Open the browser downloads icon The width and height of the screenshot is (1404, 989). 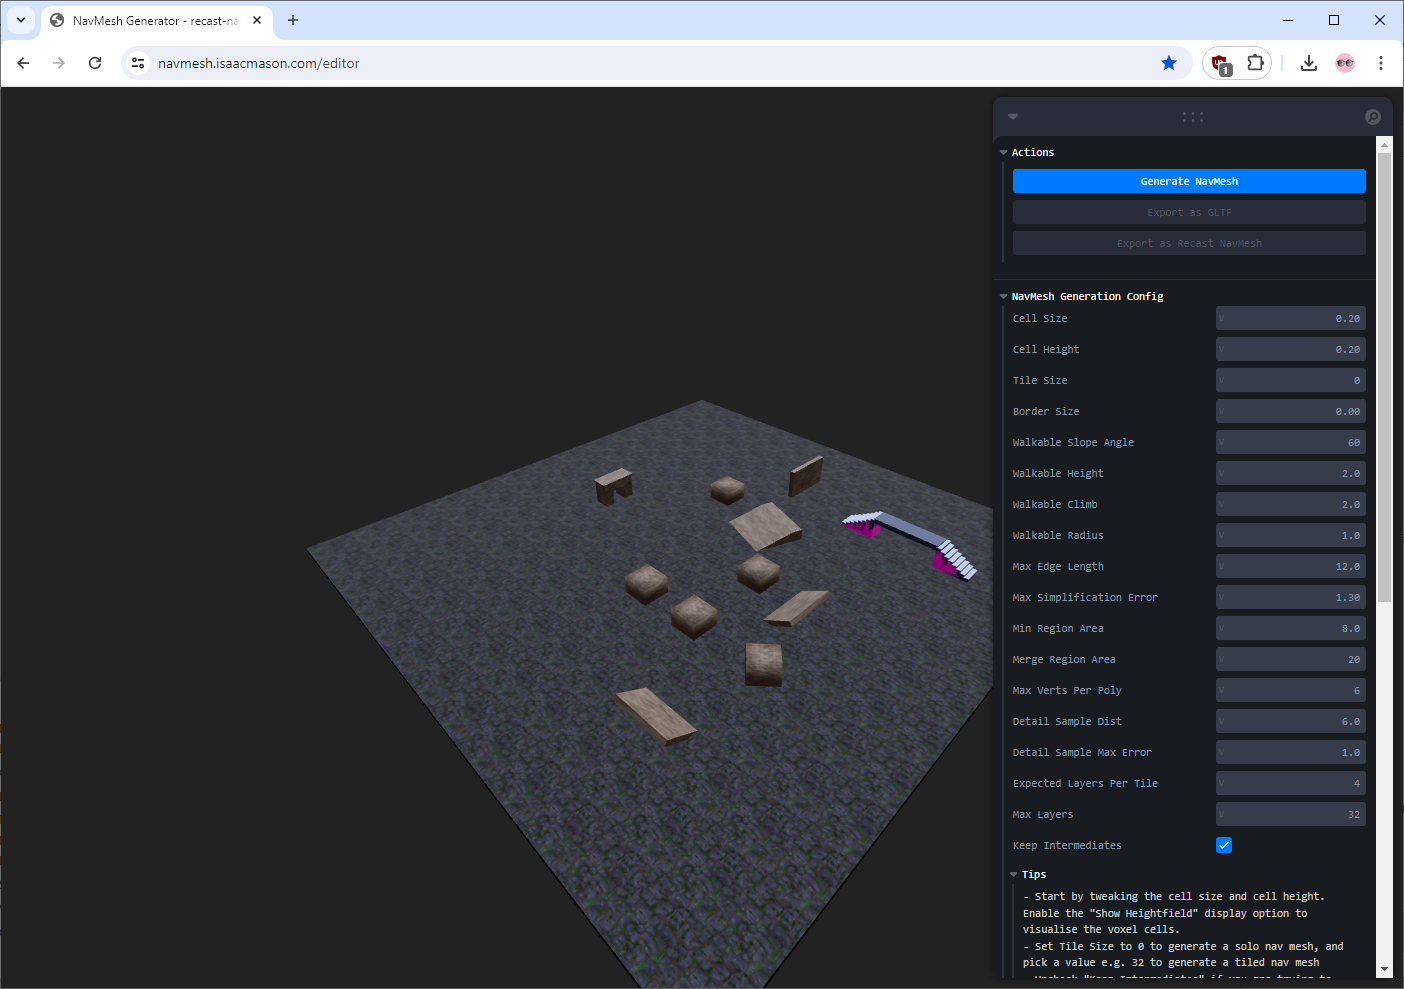coord(1309,63)
